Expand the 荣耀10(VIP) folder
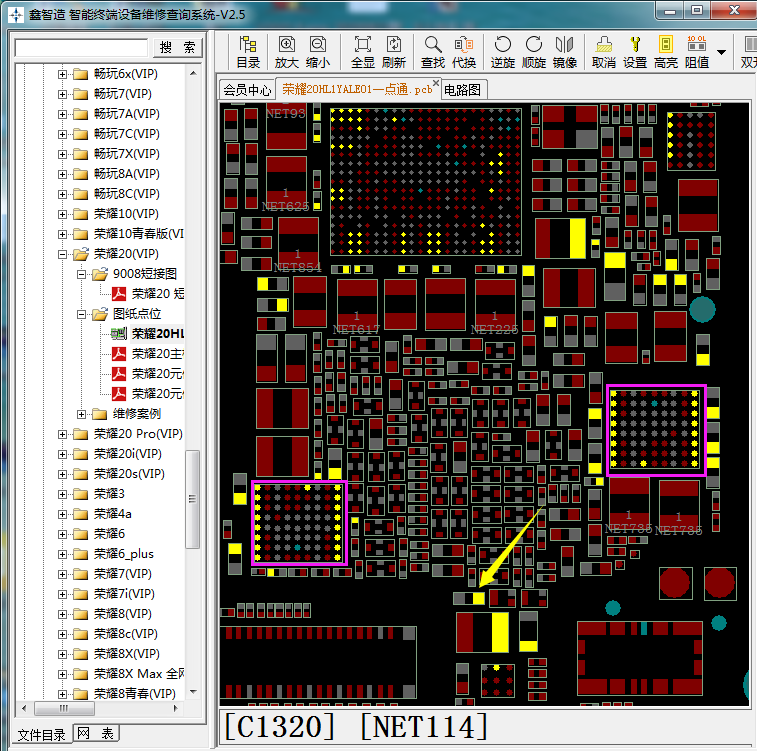The width and height of the screenshot is (757, 751). pyautogui.click(x=62, y=214)
